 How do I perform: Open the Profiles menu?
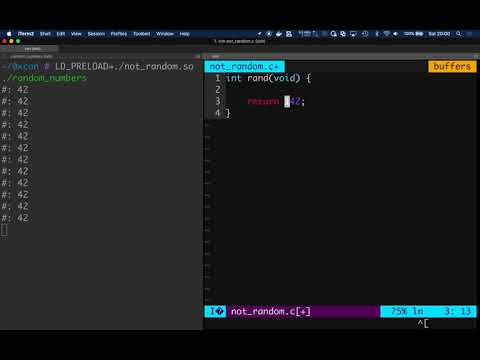point(119,34)
